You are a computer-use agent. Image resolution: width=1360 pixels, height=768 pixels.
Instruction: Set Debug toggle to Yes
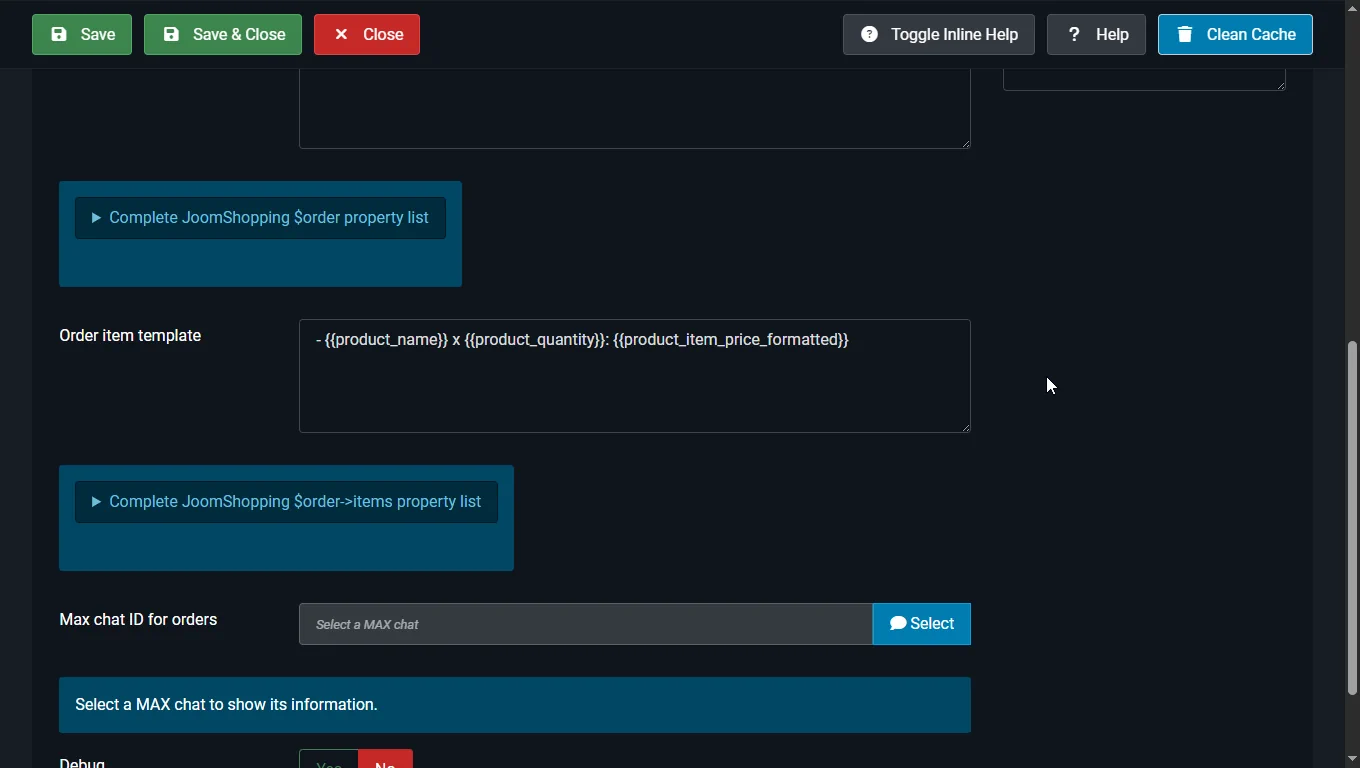[x=329, y=760]
